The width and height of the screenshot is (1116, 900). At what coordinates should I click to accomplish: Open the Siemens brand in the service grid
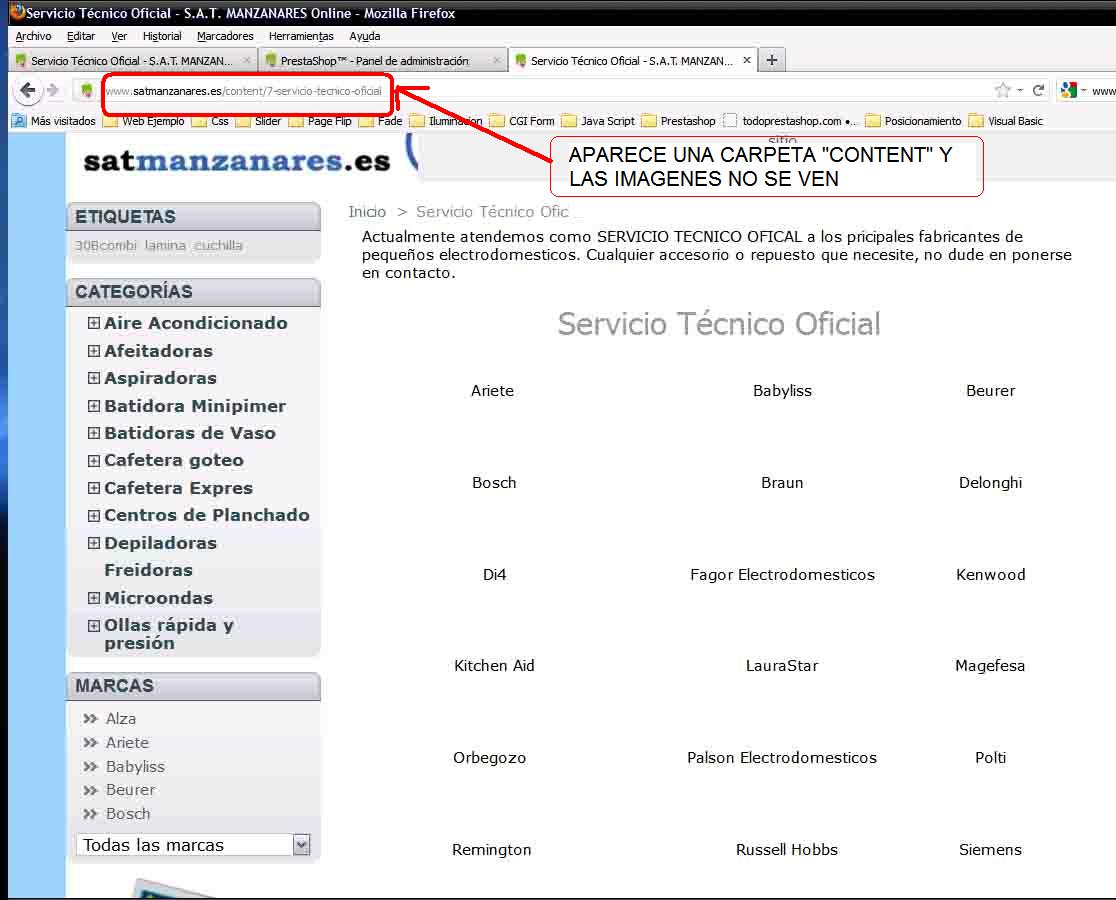[x=990, y=849]
